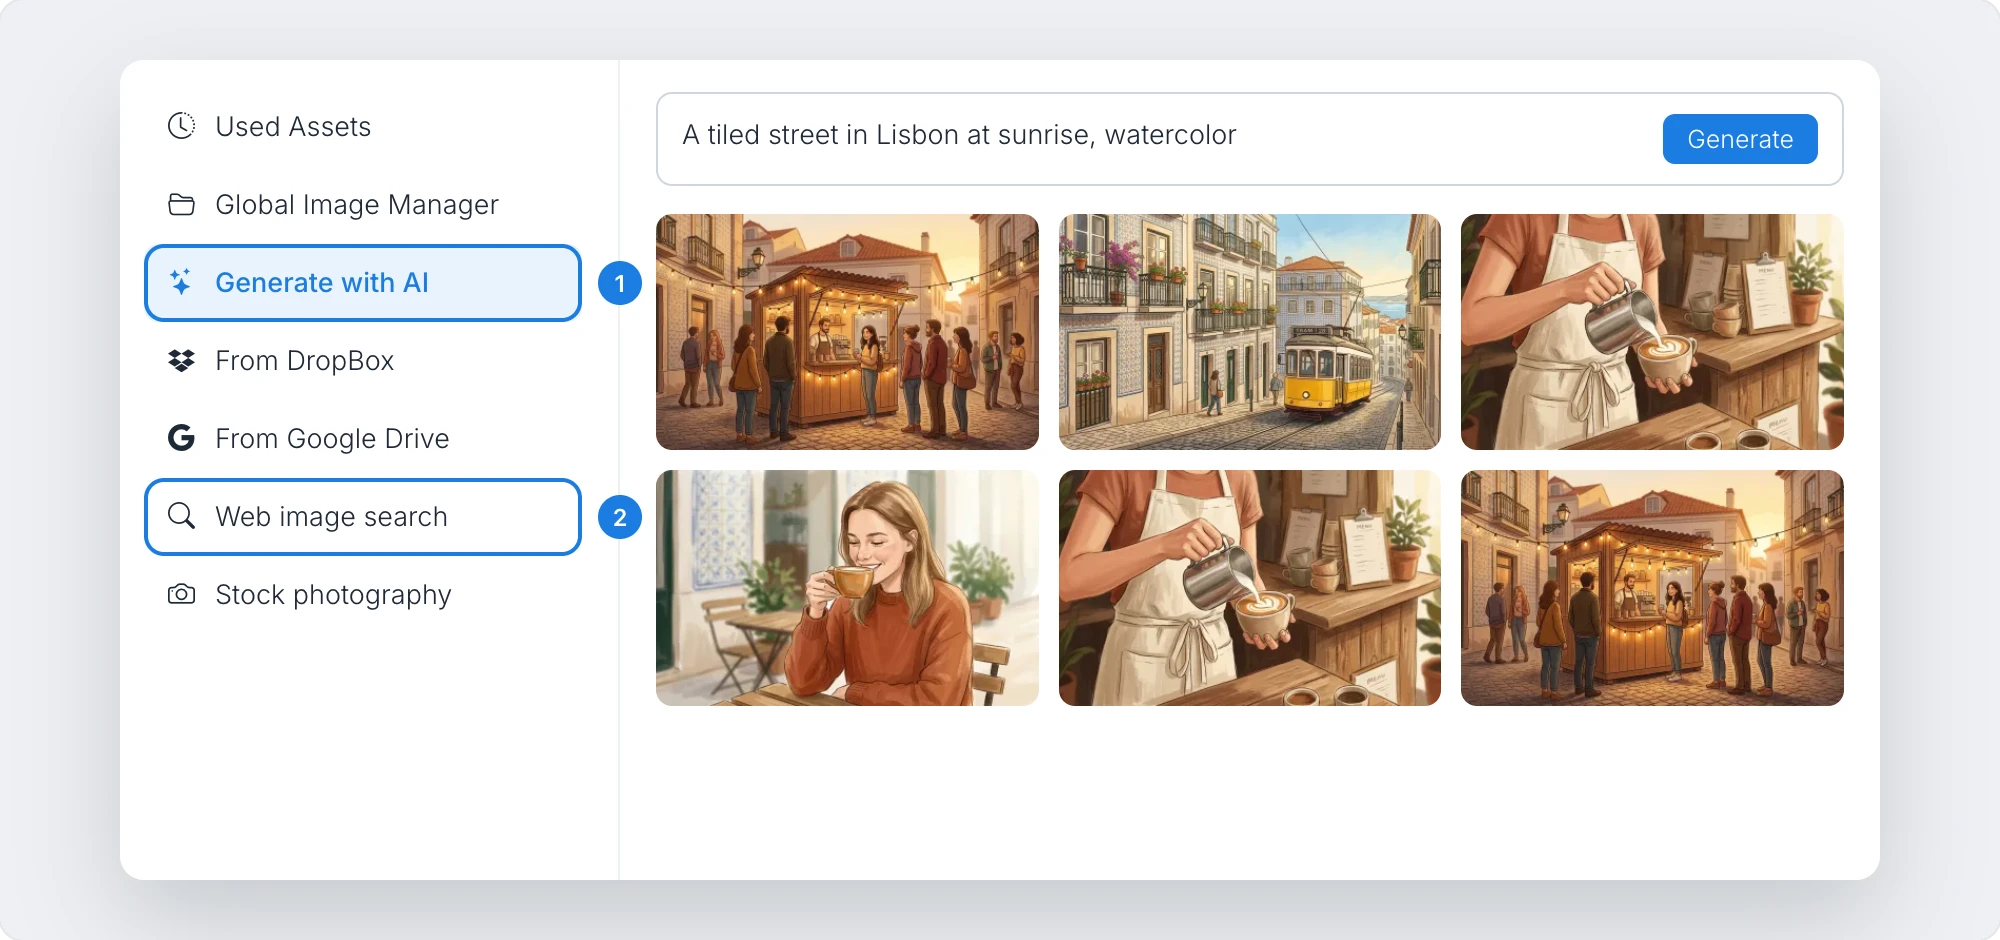Click the magnifier icon beside Web image search
The width and height of the screenshot is (2000, 940).
click(181, 516)
